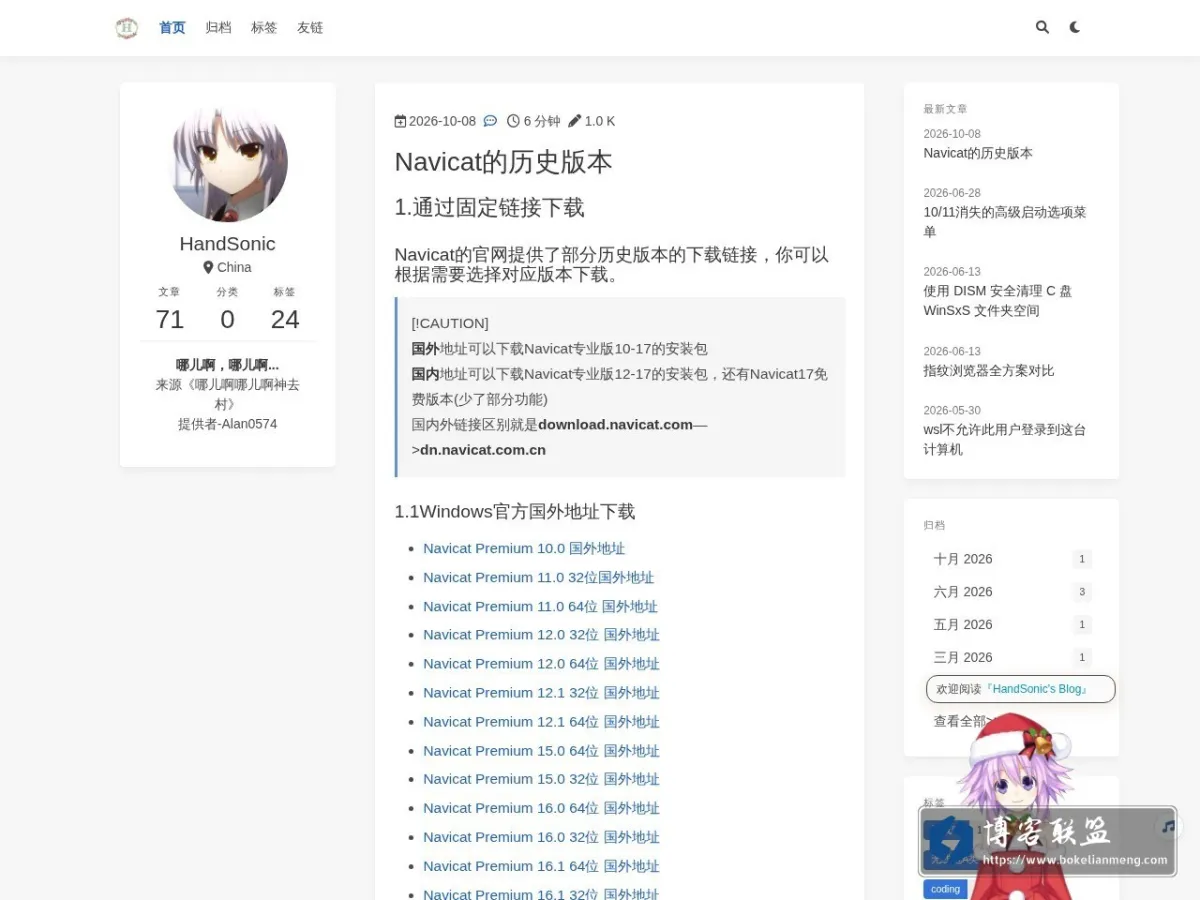
Task: Click the text 提供者-Alan0574
Action: 228,424
